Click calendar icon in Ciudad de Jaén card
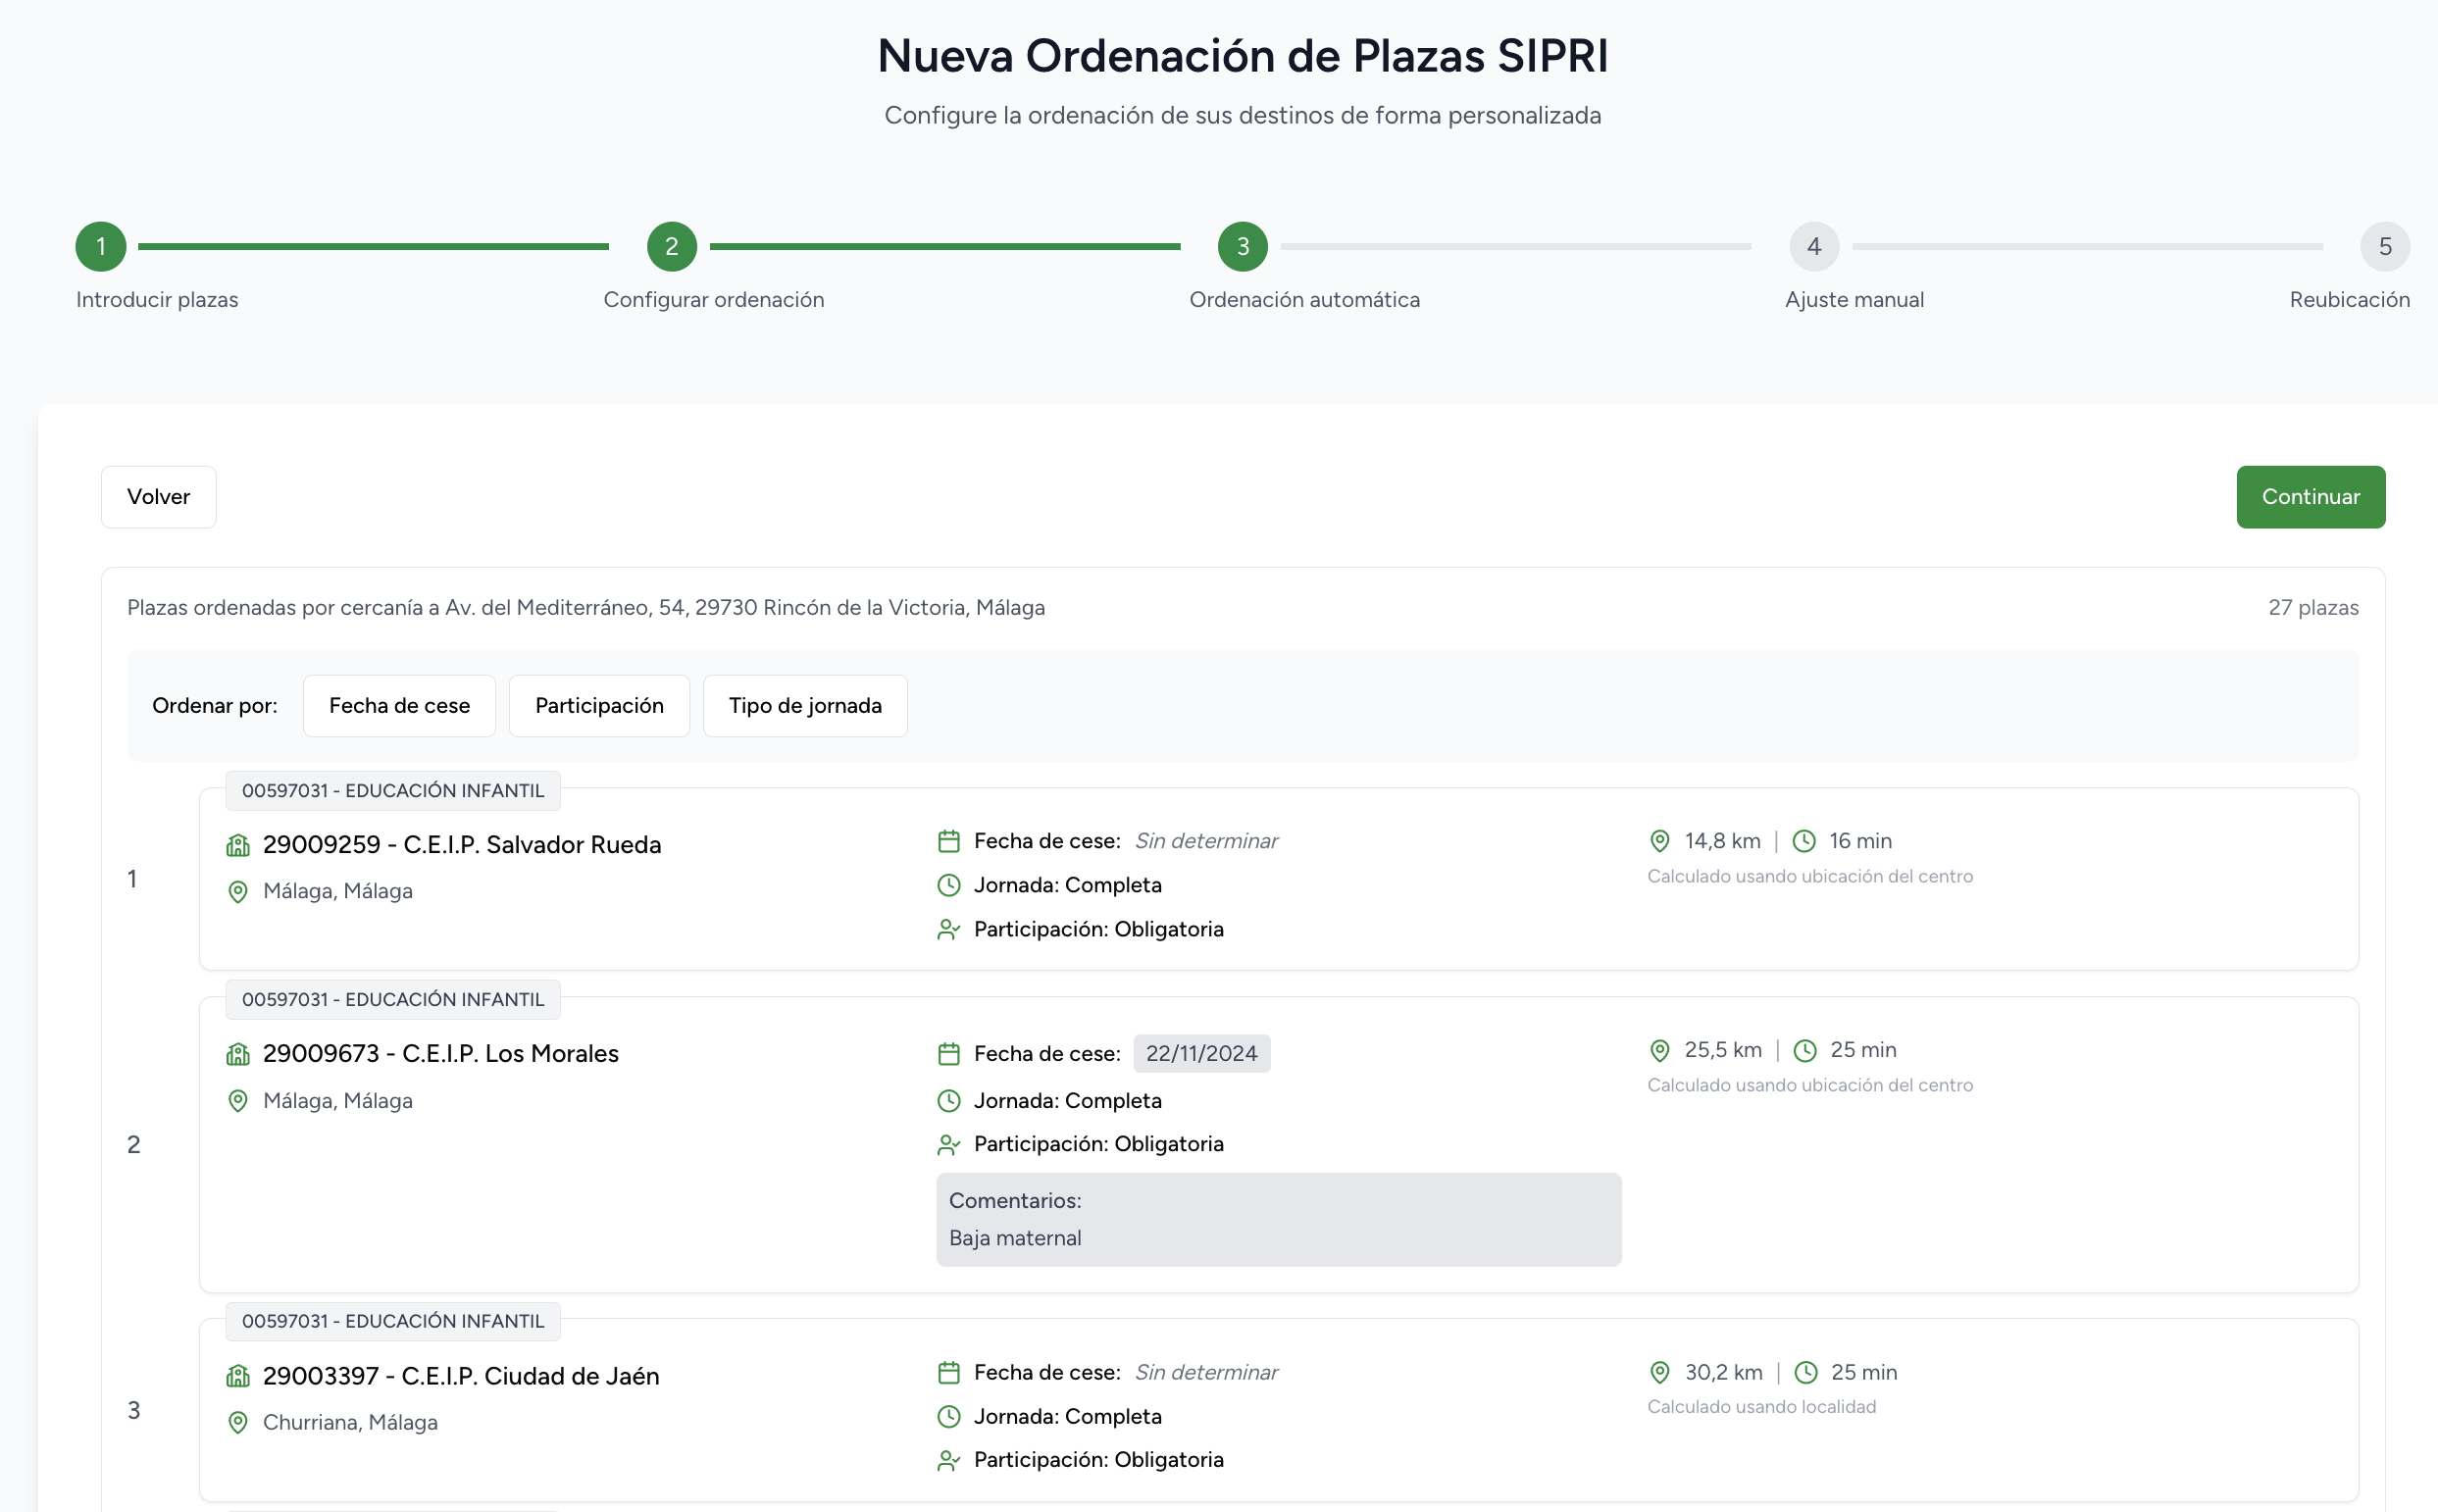This screenshot has height=1512, width=2438. pyautogui.click(x=949, y=1373)
